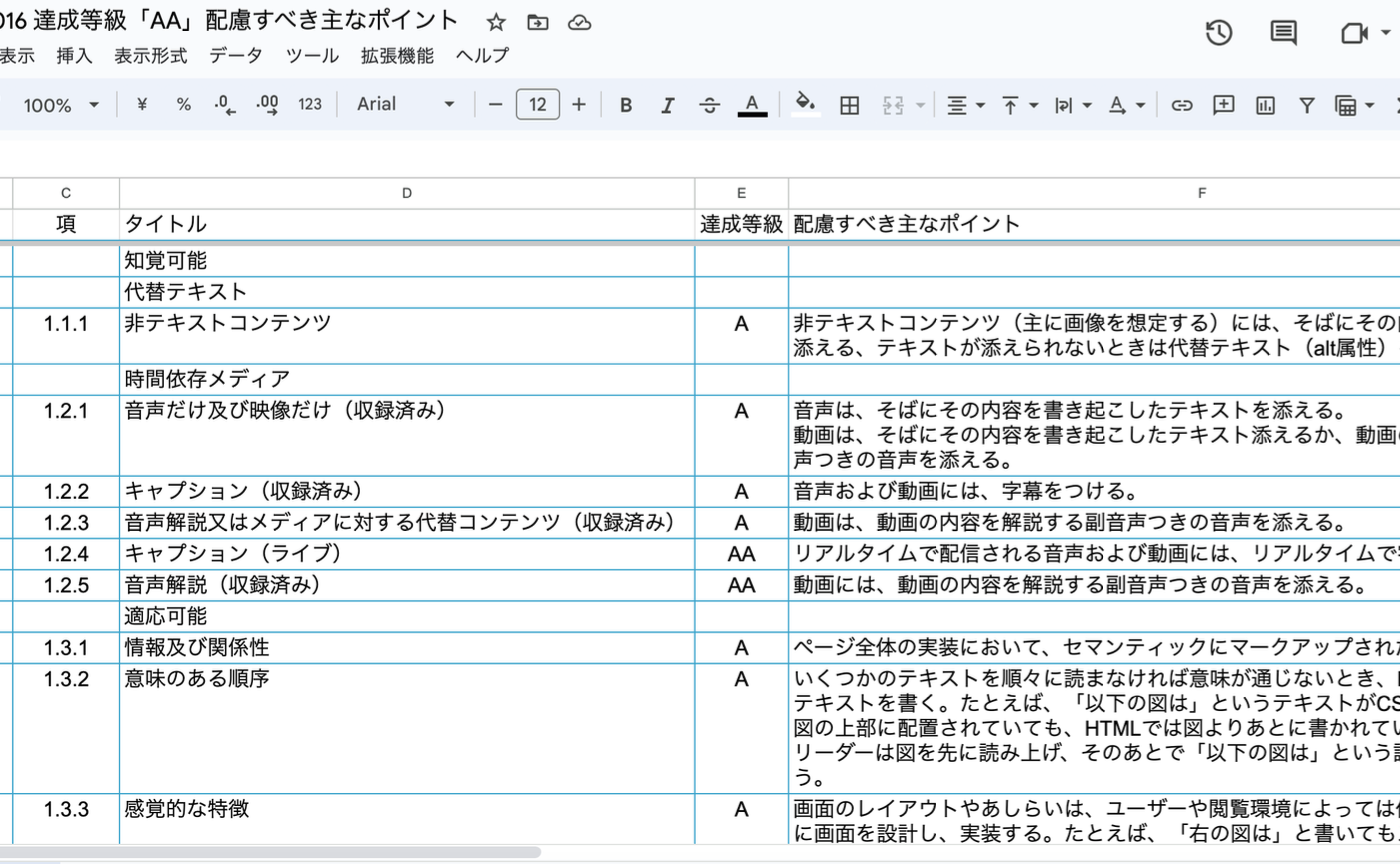Open version history
Screen dimensions: 1400x864
coord(1219,32)
